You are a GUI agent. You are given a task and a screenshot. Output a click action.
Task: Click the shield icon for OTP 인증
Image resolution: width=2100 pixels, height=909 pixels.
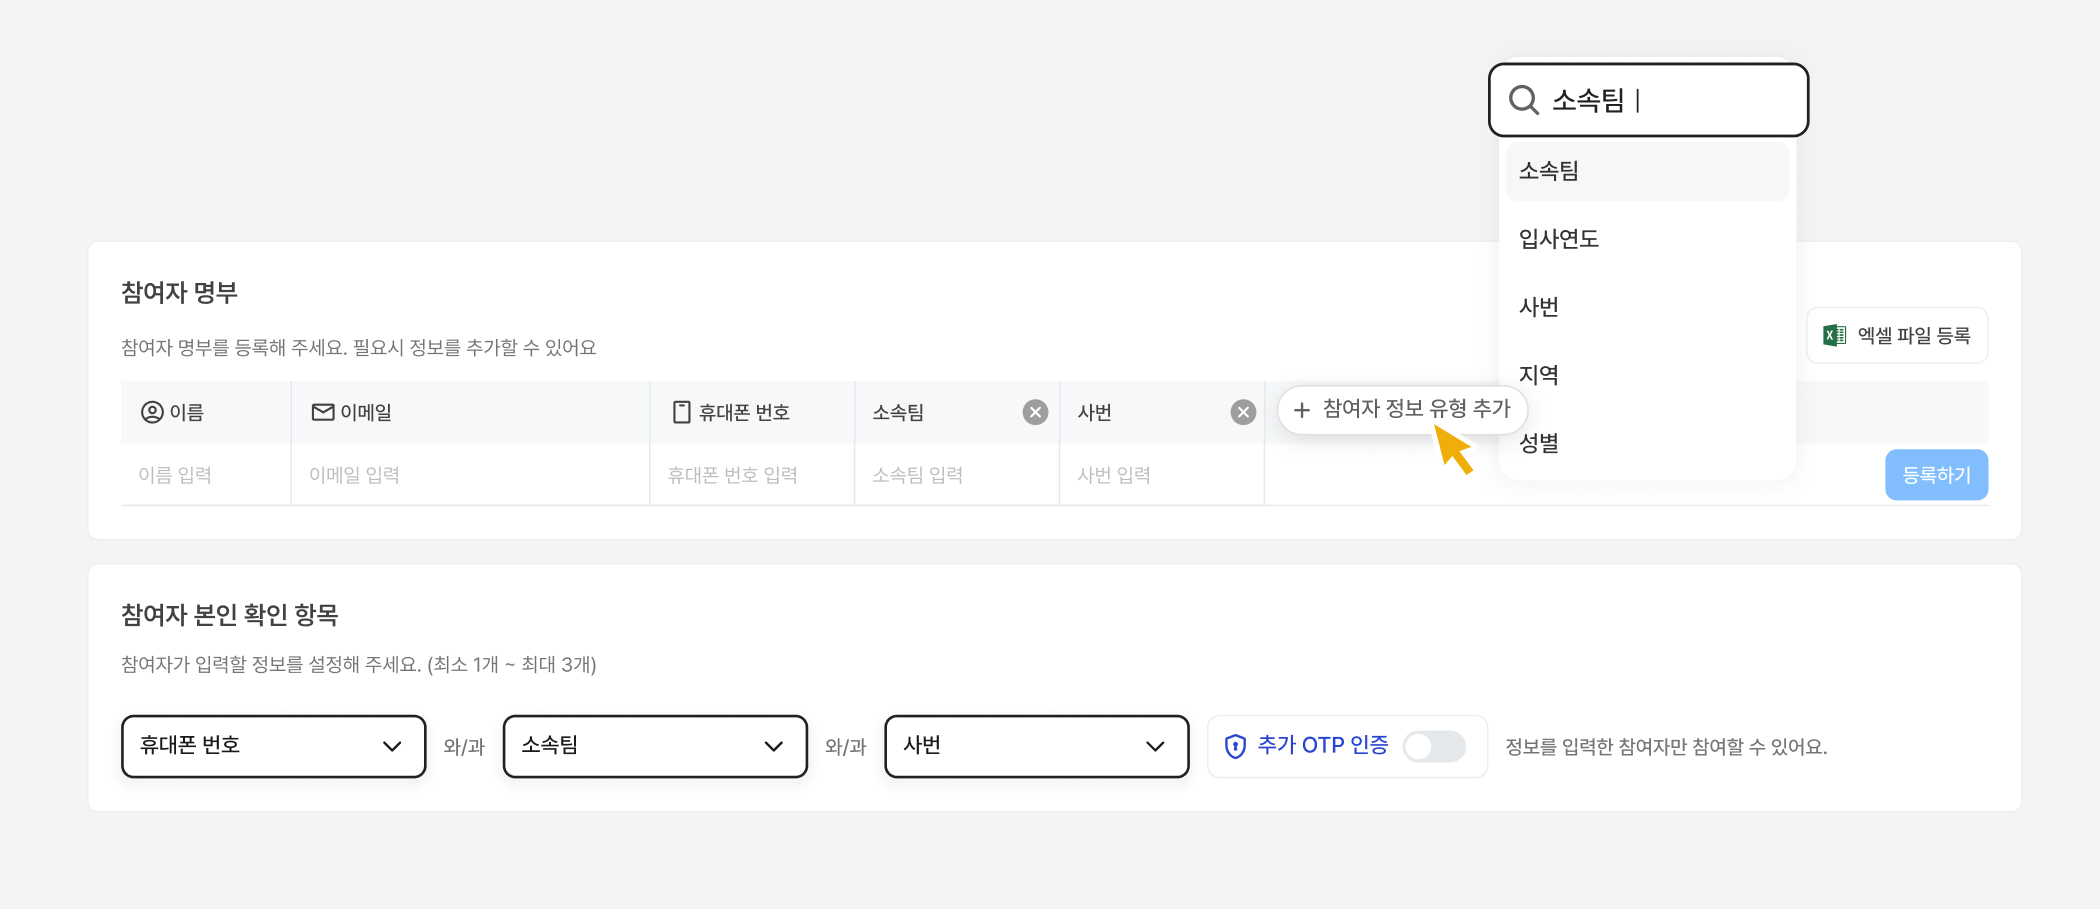(1235, 746)
